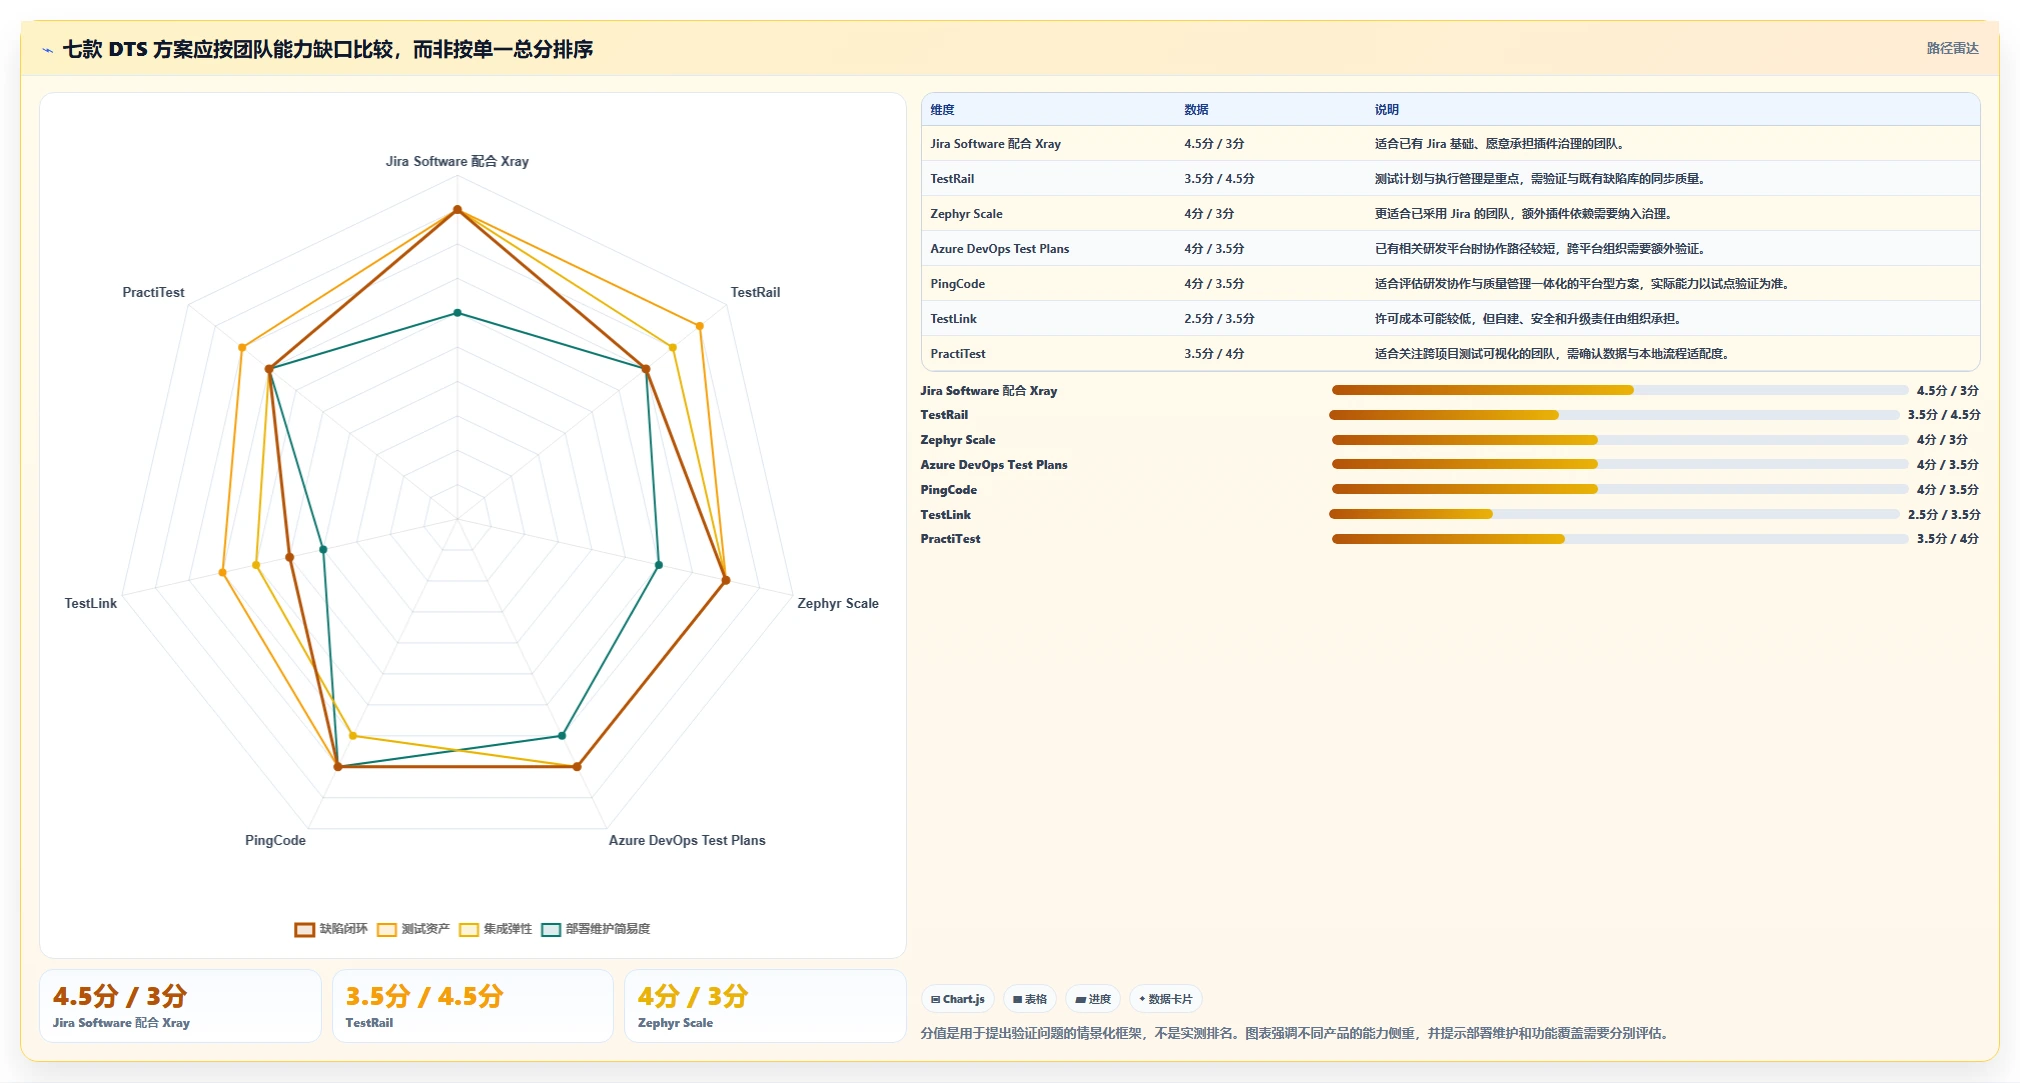Select the TestLink cell in the table
The height and width of the screenshot is (1083, 2020).
1048,319
